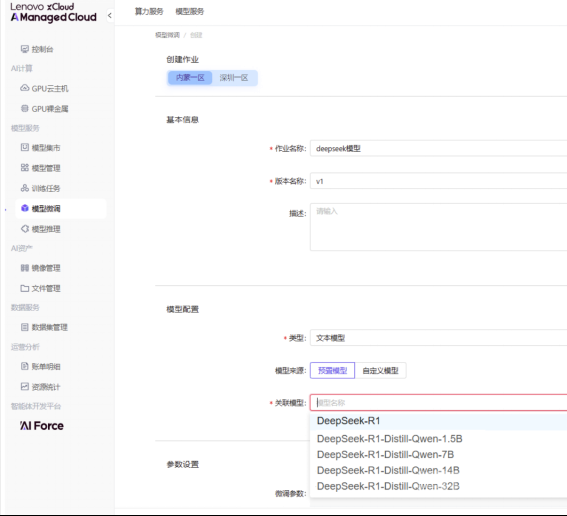The image size is (567, 516).
Task: Click the 作业名称 input containing deepseek模型
Action: [x=438, y=148]
